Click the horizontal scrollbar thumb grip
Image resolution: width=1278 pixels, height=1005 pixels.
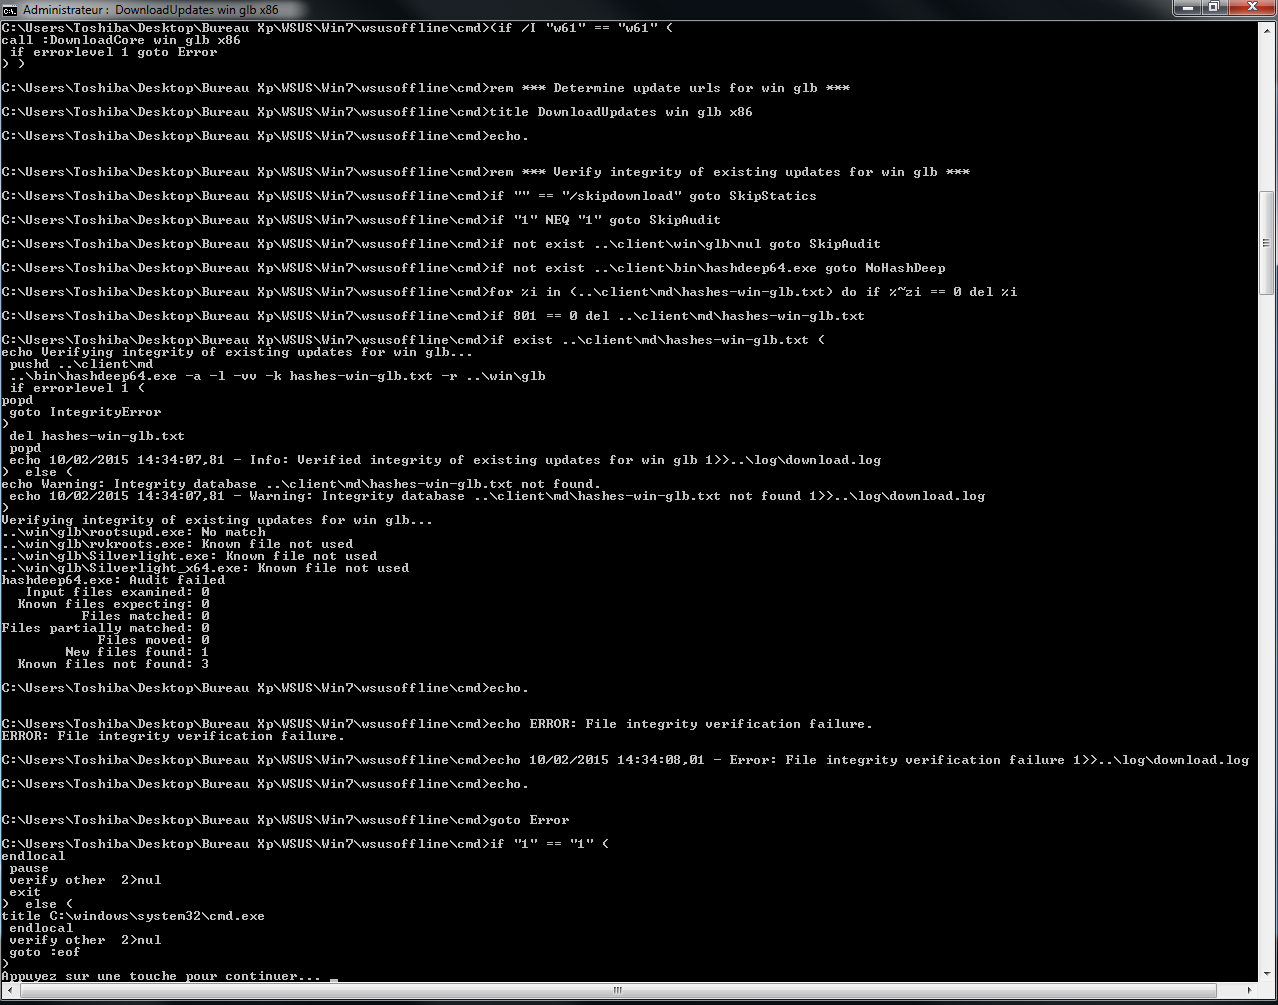[x=617, y=991]
